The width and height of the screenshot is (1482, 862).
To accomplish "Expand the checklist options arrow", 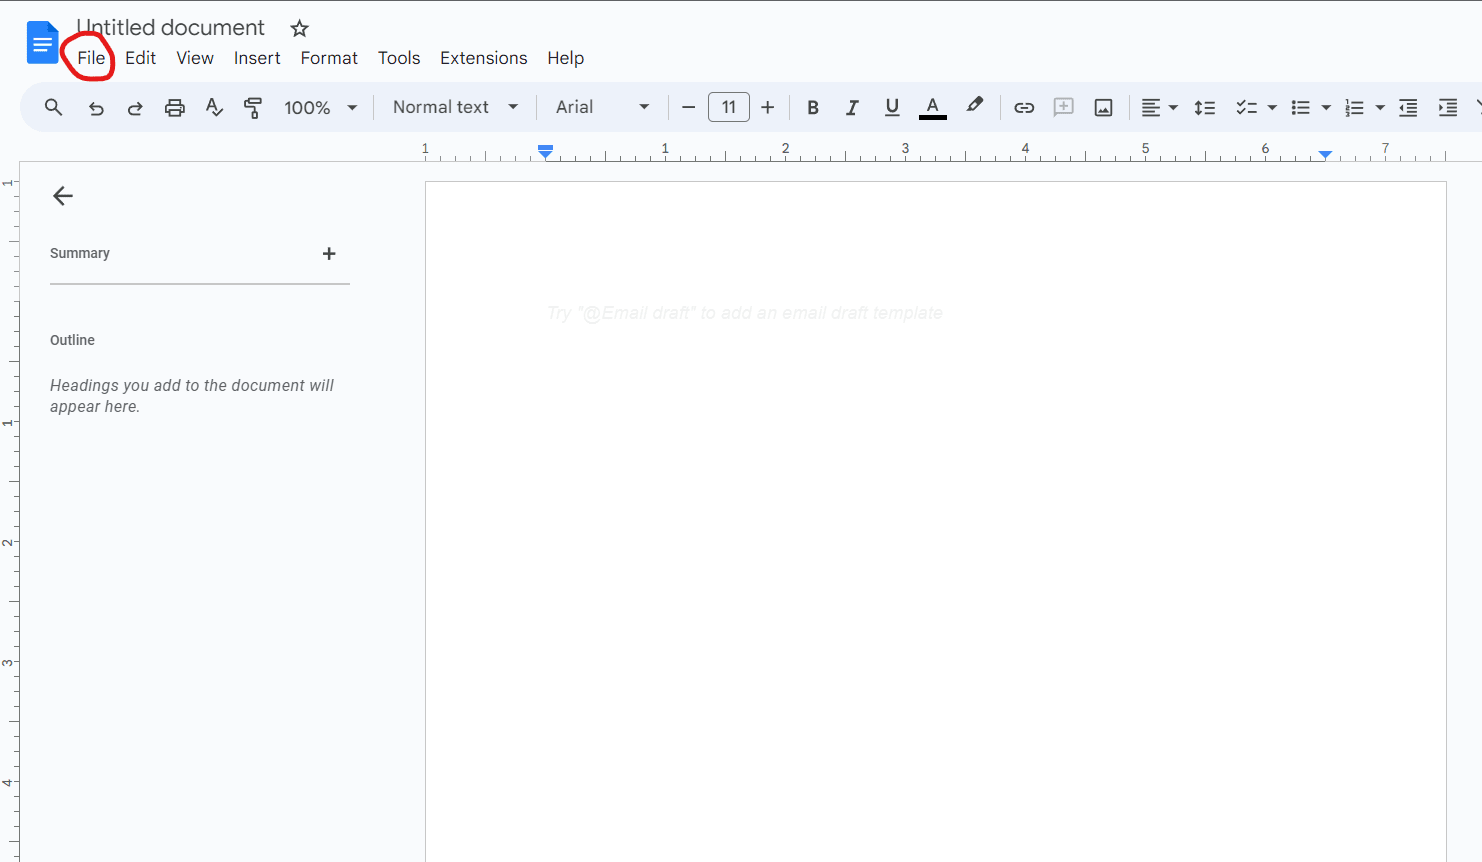I will tap(1272, 108).
